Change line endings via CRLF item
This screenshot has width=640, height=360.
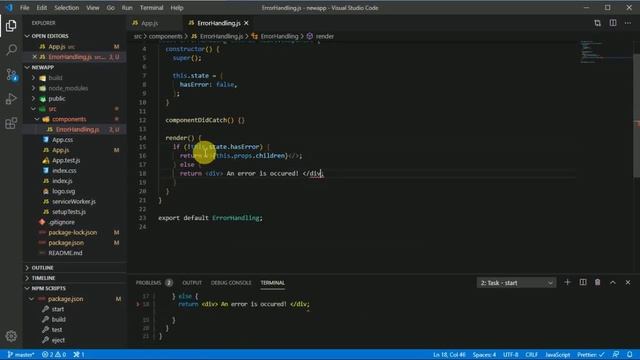(x=531, y=354)
